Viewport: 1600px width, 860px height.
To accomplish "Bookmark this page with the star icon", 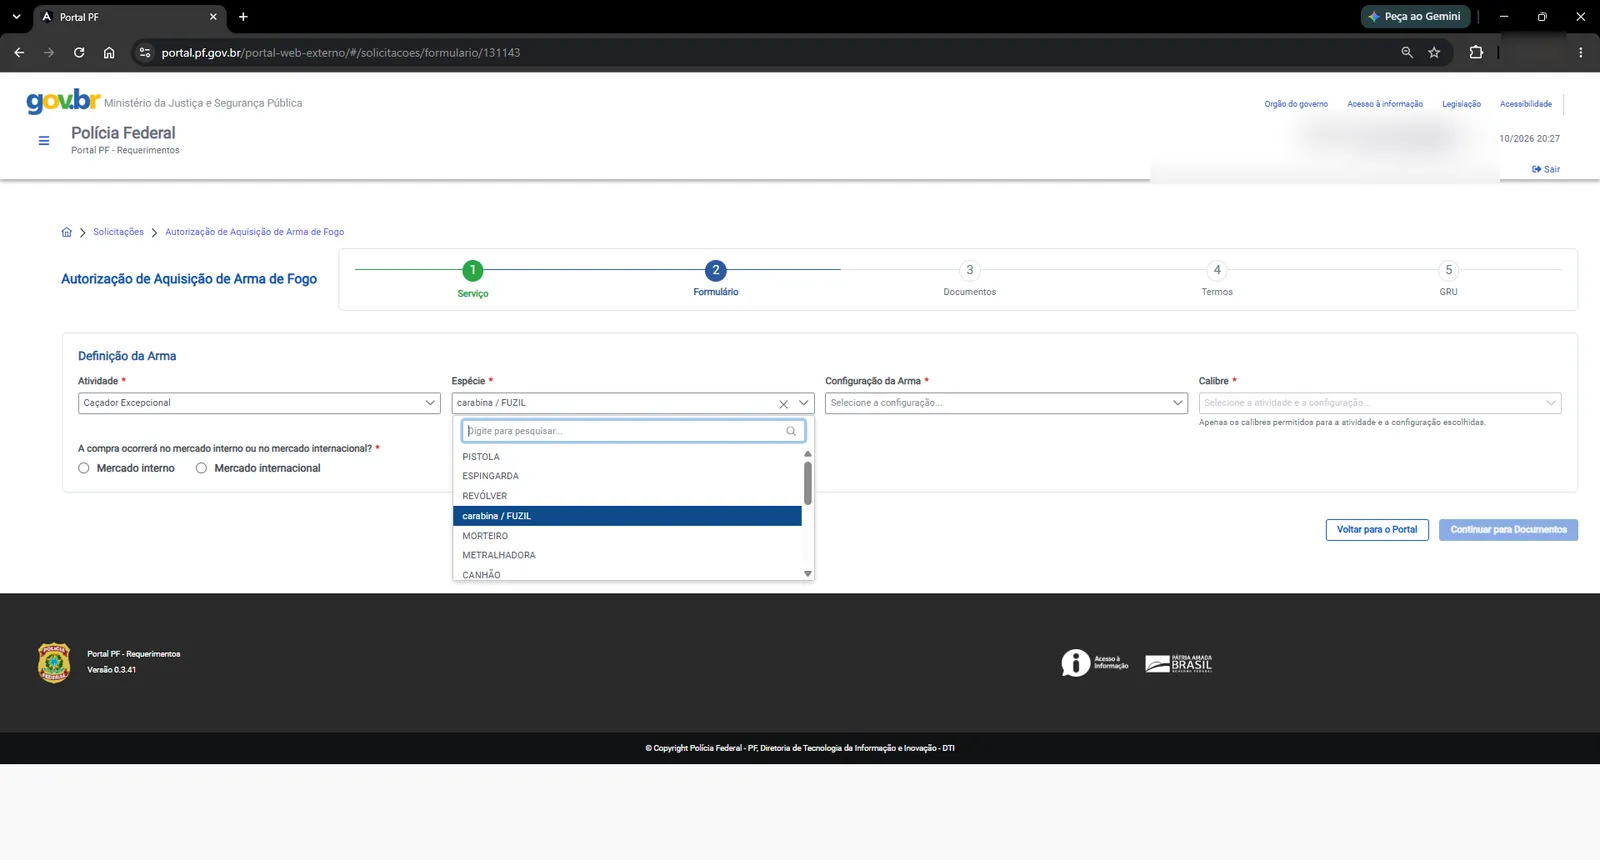I will click(x=1434, y=52).
